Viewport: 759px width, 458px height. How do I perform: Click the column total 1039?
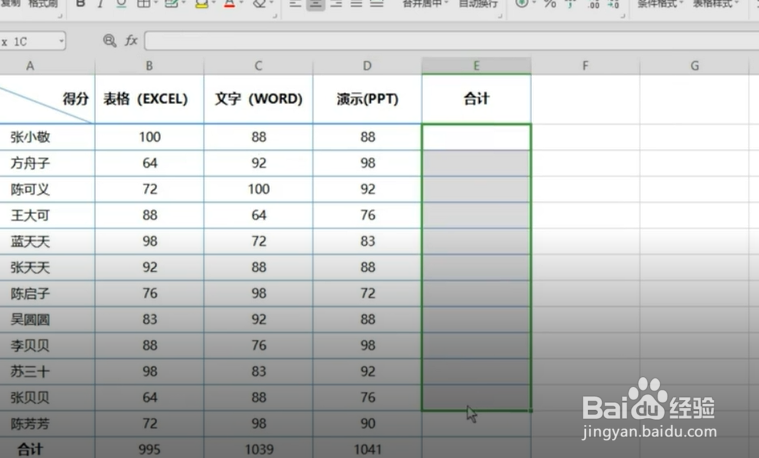click(258, 449)
